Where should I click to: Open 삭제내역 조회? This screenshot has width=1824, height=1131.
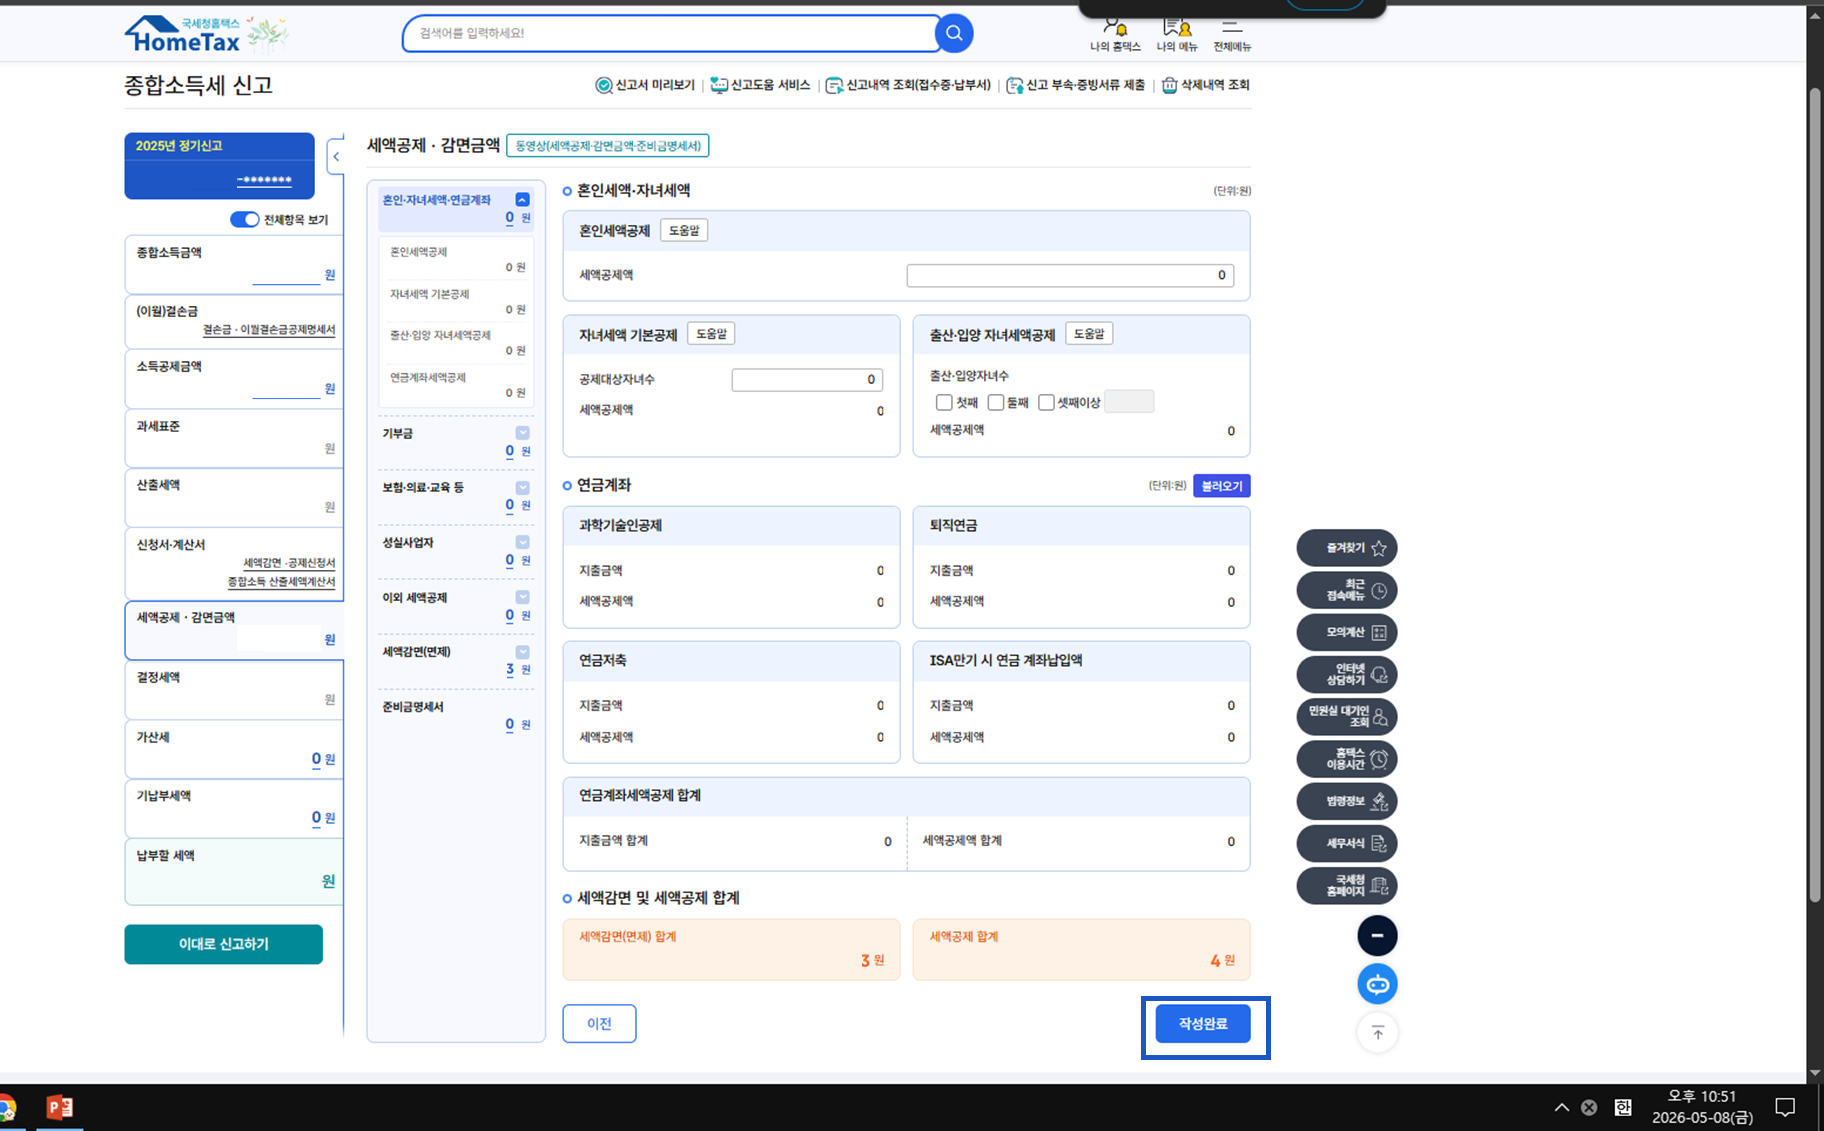(1206, 85)
